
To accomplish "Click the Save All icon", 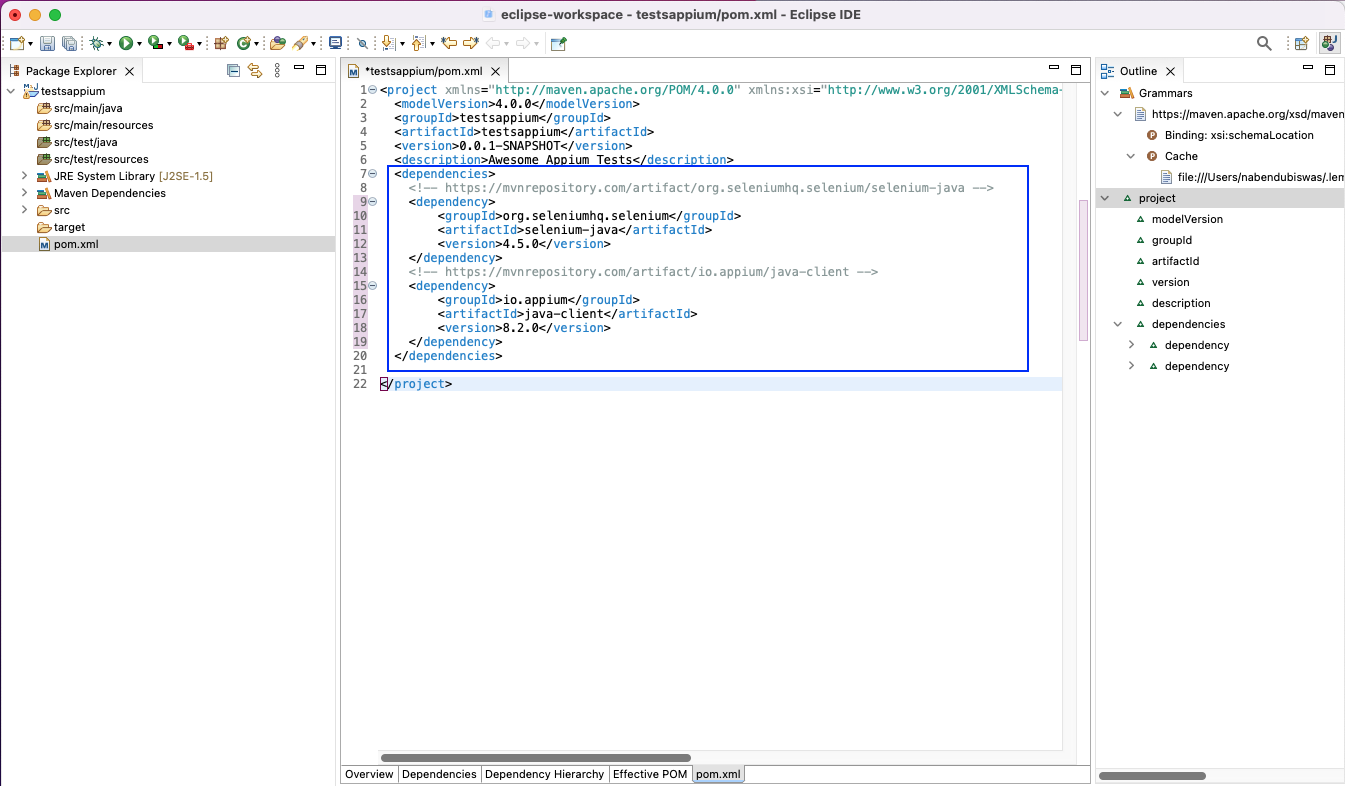I will [x=69, y=43].
